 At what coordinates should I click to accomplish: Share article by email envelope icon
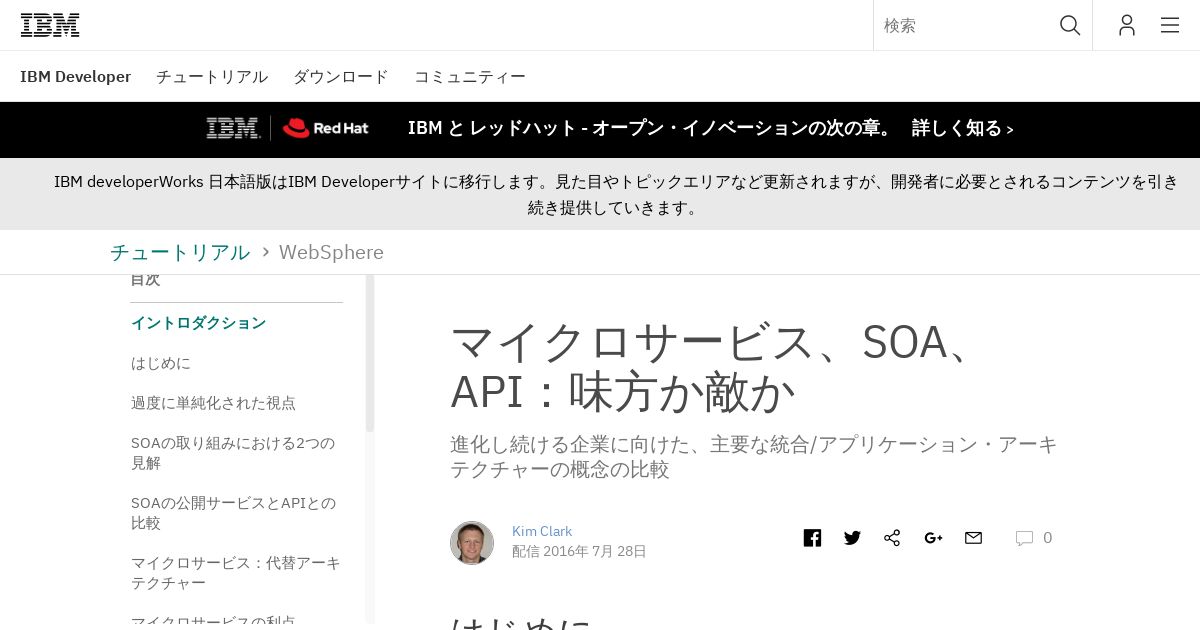[973, 538]
